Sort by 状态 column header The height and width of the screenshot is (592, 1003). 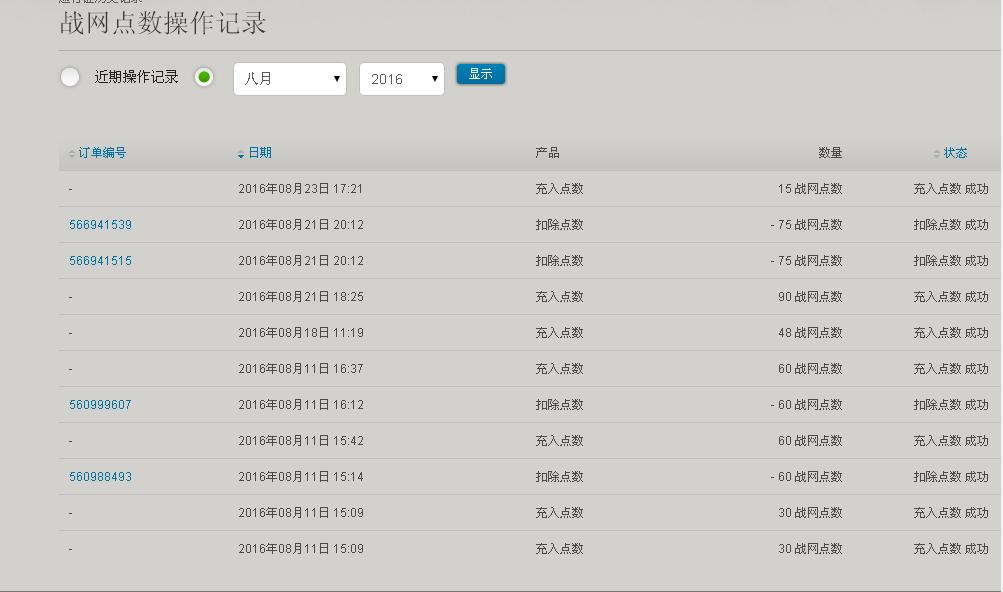point(955,153)
